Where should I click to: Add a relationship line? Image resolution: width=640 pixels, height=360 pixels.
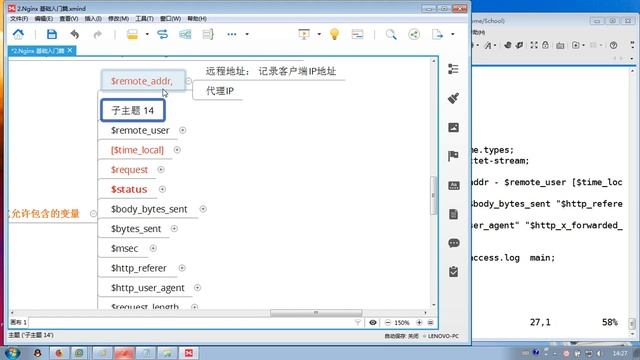click(162, 34)
